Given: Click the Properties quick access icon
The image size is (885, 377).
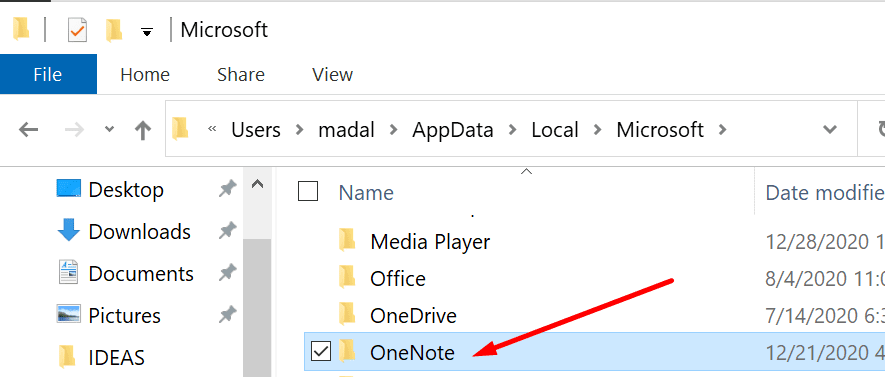Looking at the screenshot, I should [77, 29].
